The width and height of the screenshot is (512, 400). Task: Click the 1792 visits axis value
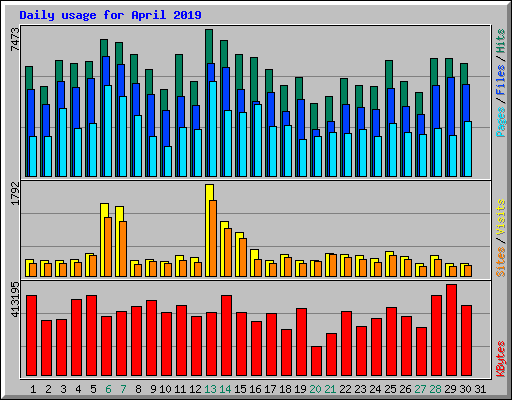(15, 193)
